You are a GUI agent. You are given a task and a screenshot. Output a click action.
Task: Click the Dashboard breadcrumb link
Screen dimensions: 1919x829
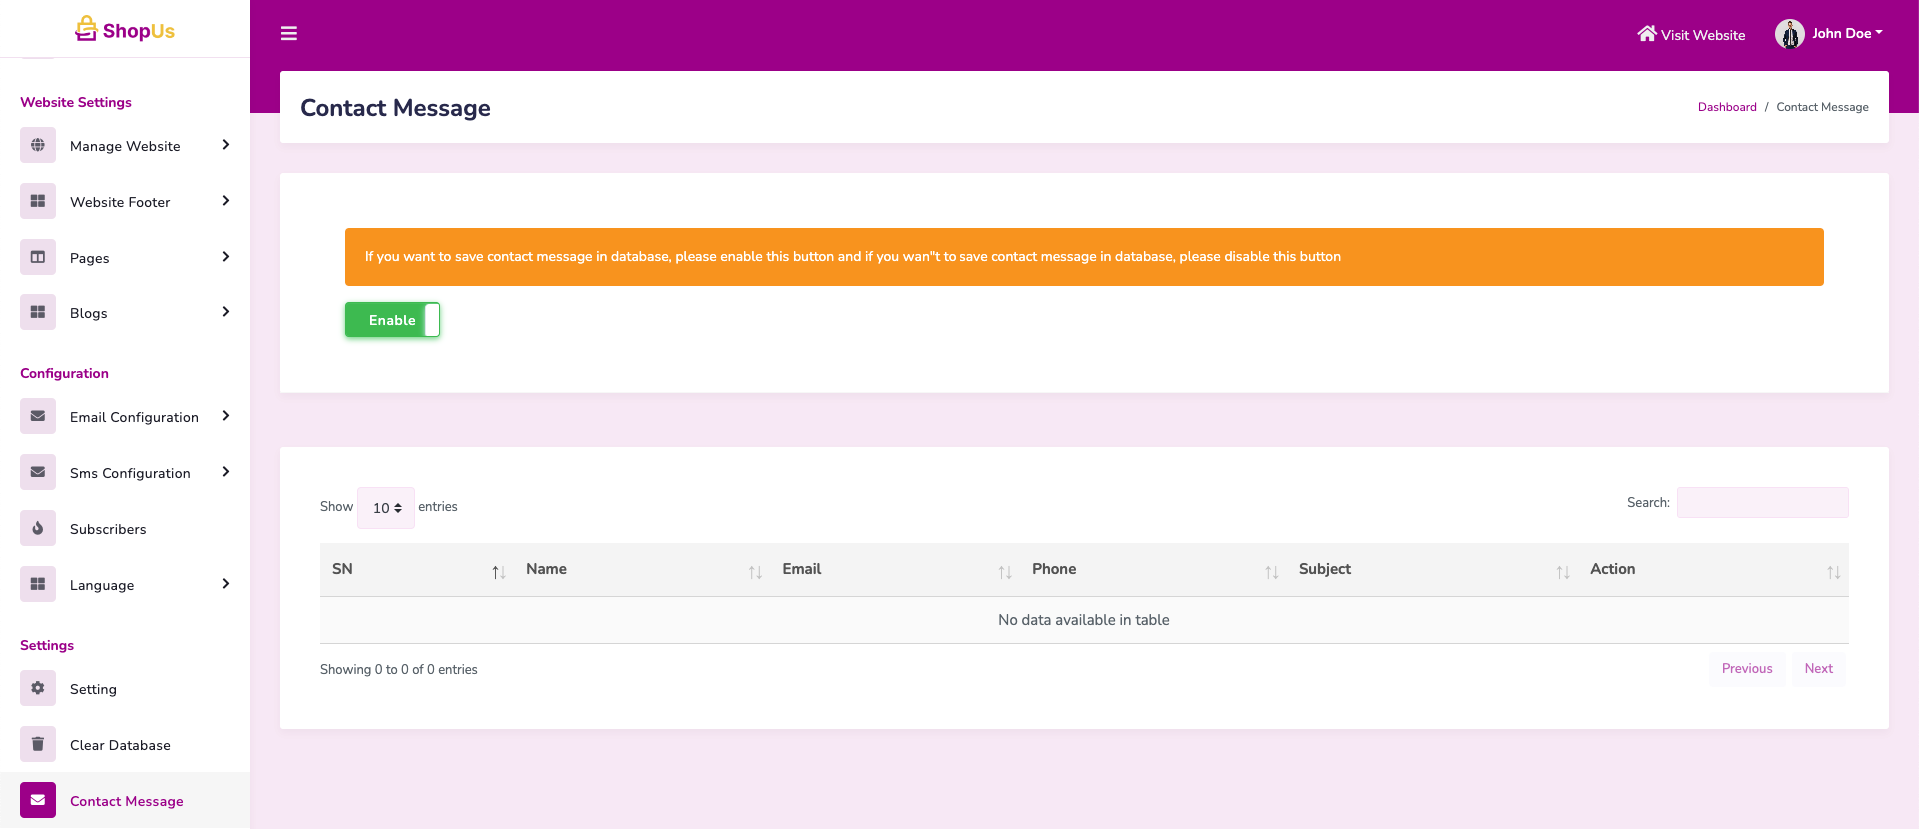1726,107
